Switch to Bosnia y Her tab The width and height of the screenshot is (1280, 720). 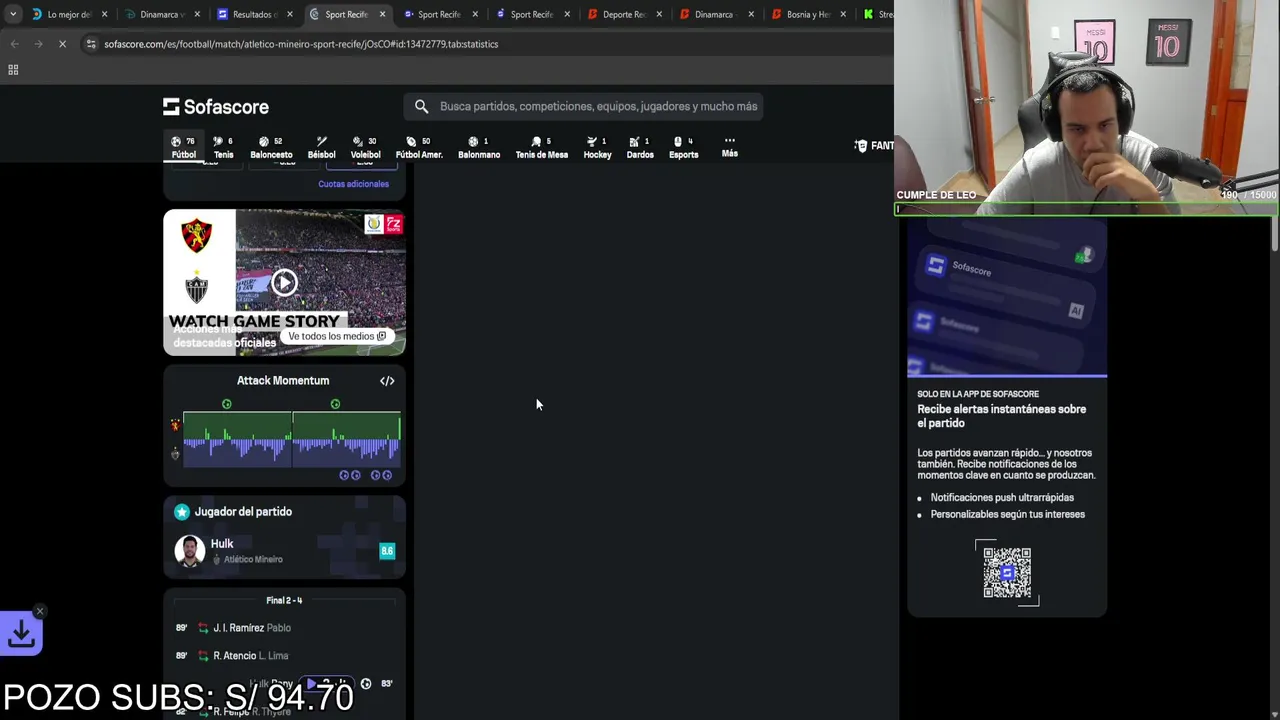click(808, 14)
